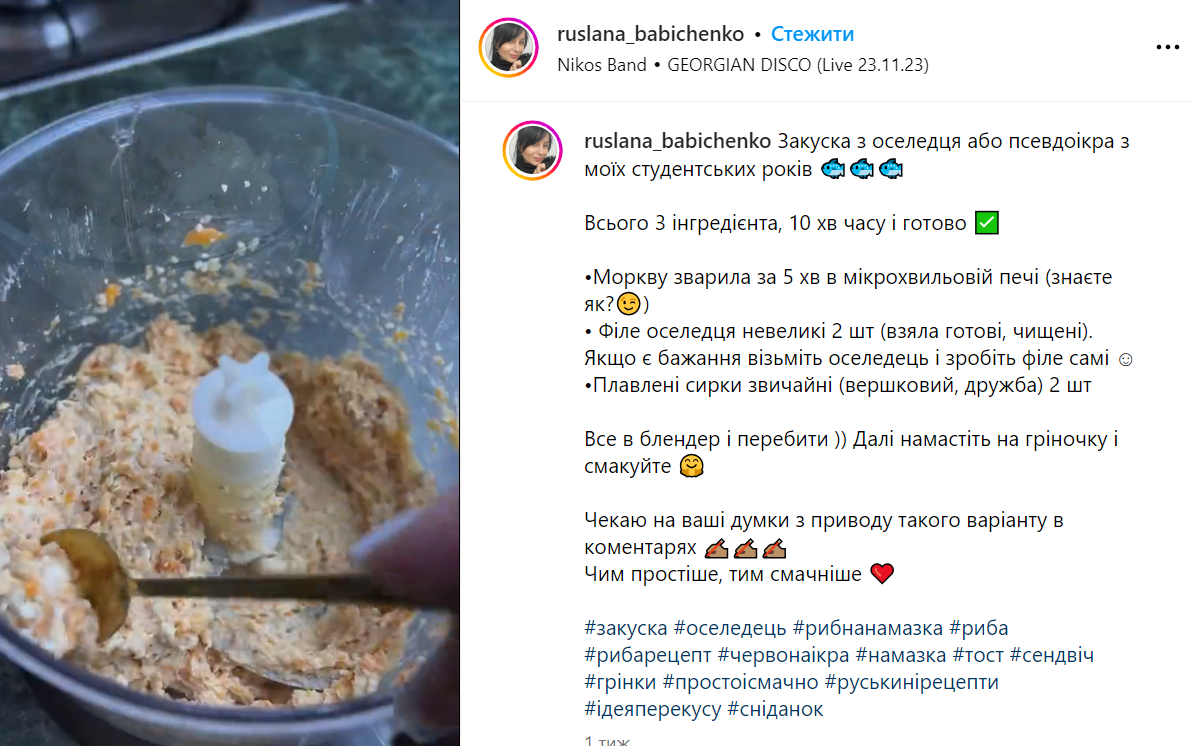Open ruslana_babichenko profile from header username

(651, 34)
